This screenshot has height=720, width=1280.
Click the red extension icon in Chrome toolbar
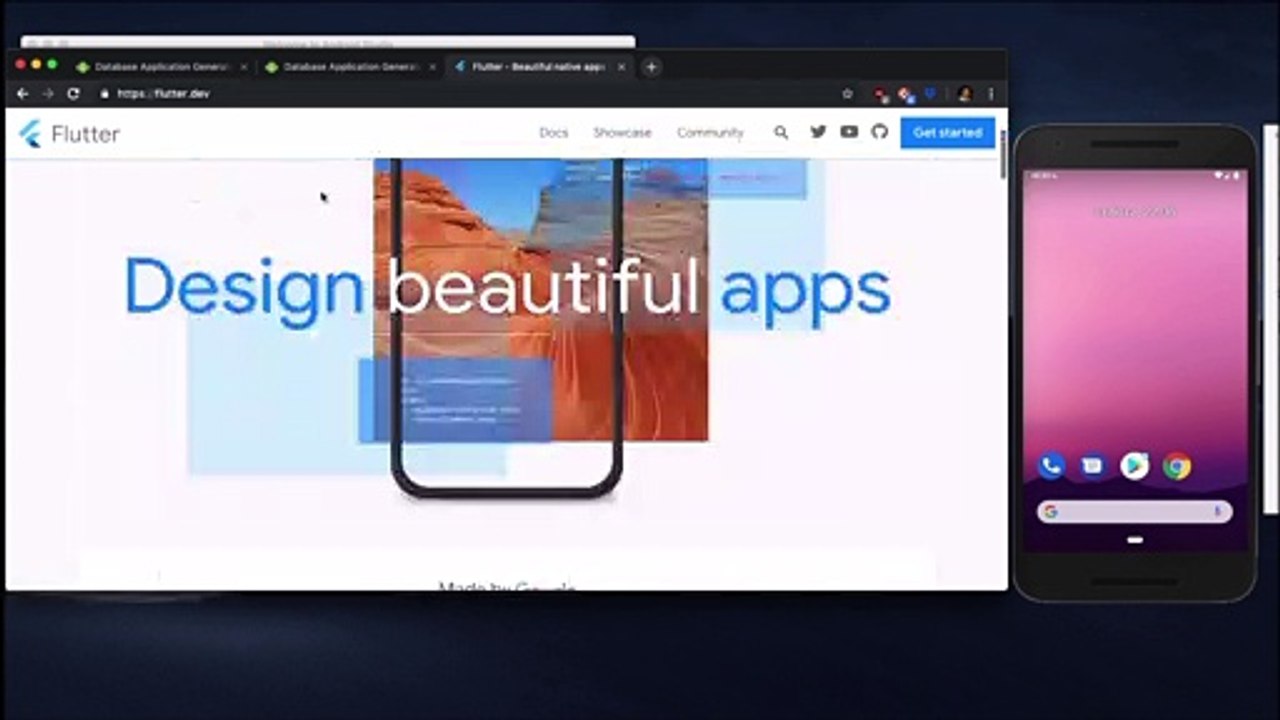881,94
